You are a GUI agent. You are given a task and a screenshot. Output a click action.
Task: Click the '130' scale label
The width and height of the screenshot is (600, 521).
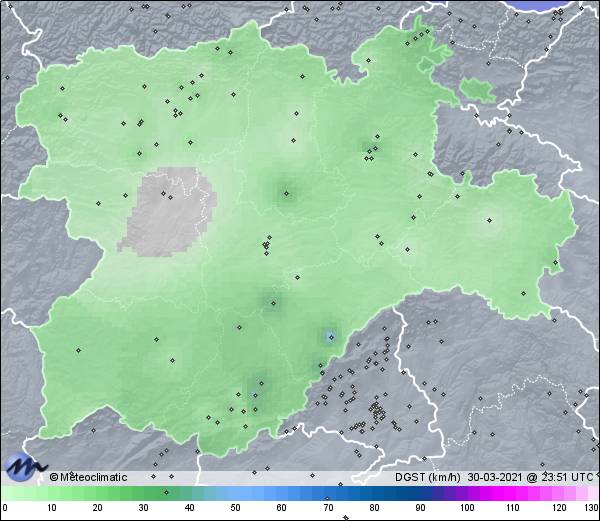[592, 508]
